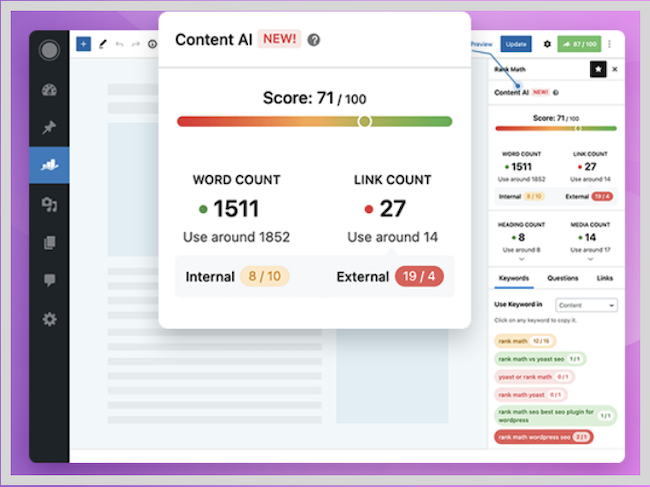This screenshot has height=487, width=650.
Task: Click the 'Rank Math' panel title
Action: click(x=509, y=69)
